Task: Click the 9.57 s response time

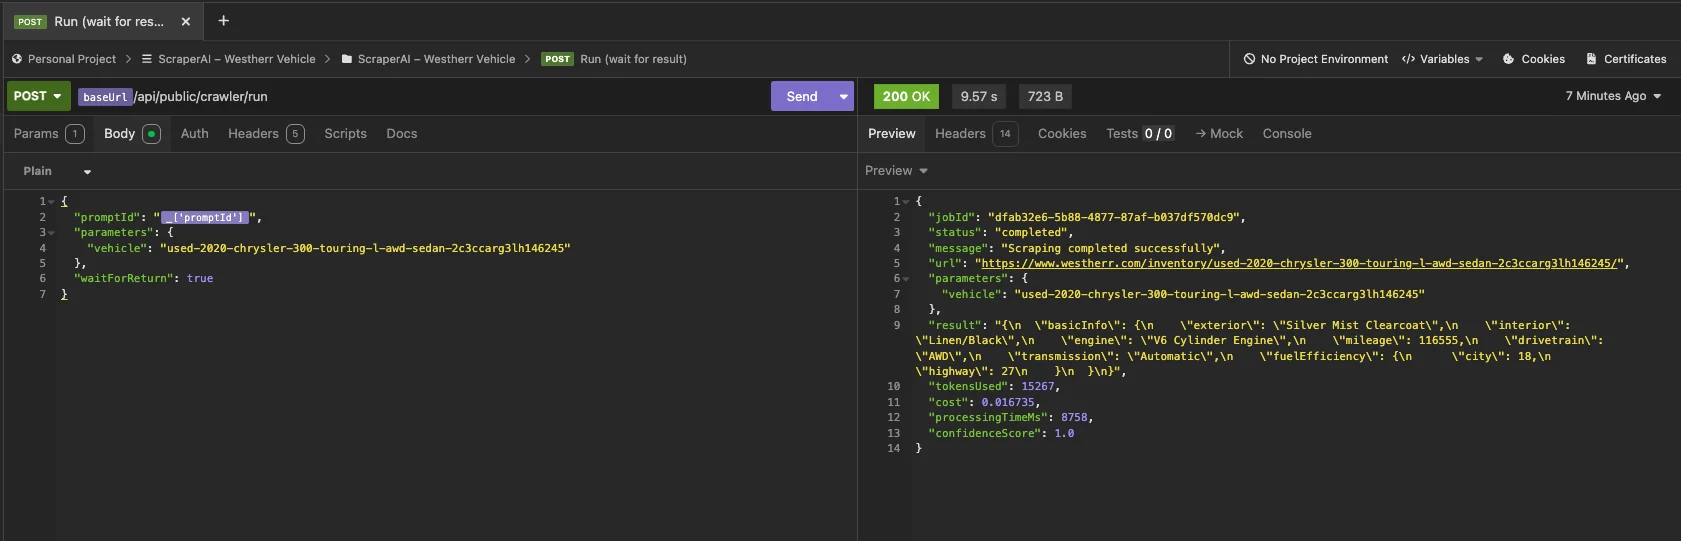Action: coord(979,96)
